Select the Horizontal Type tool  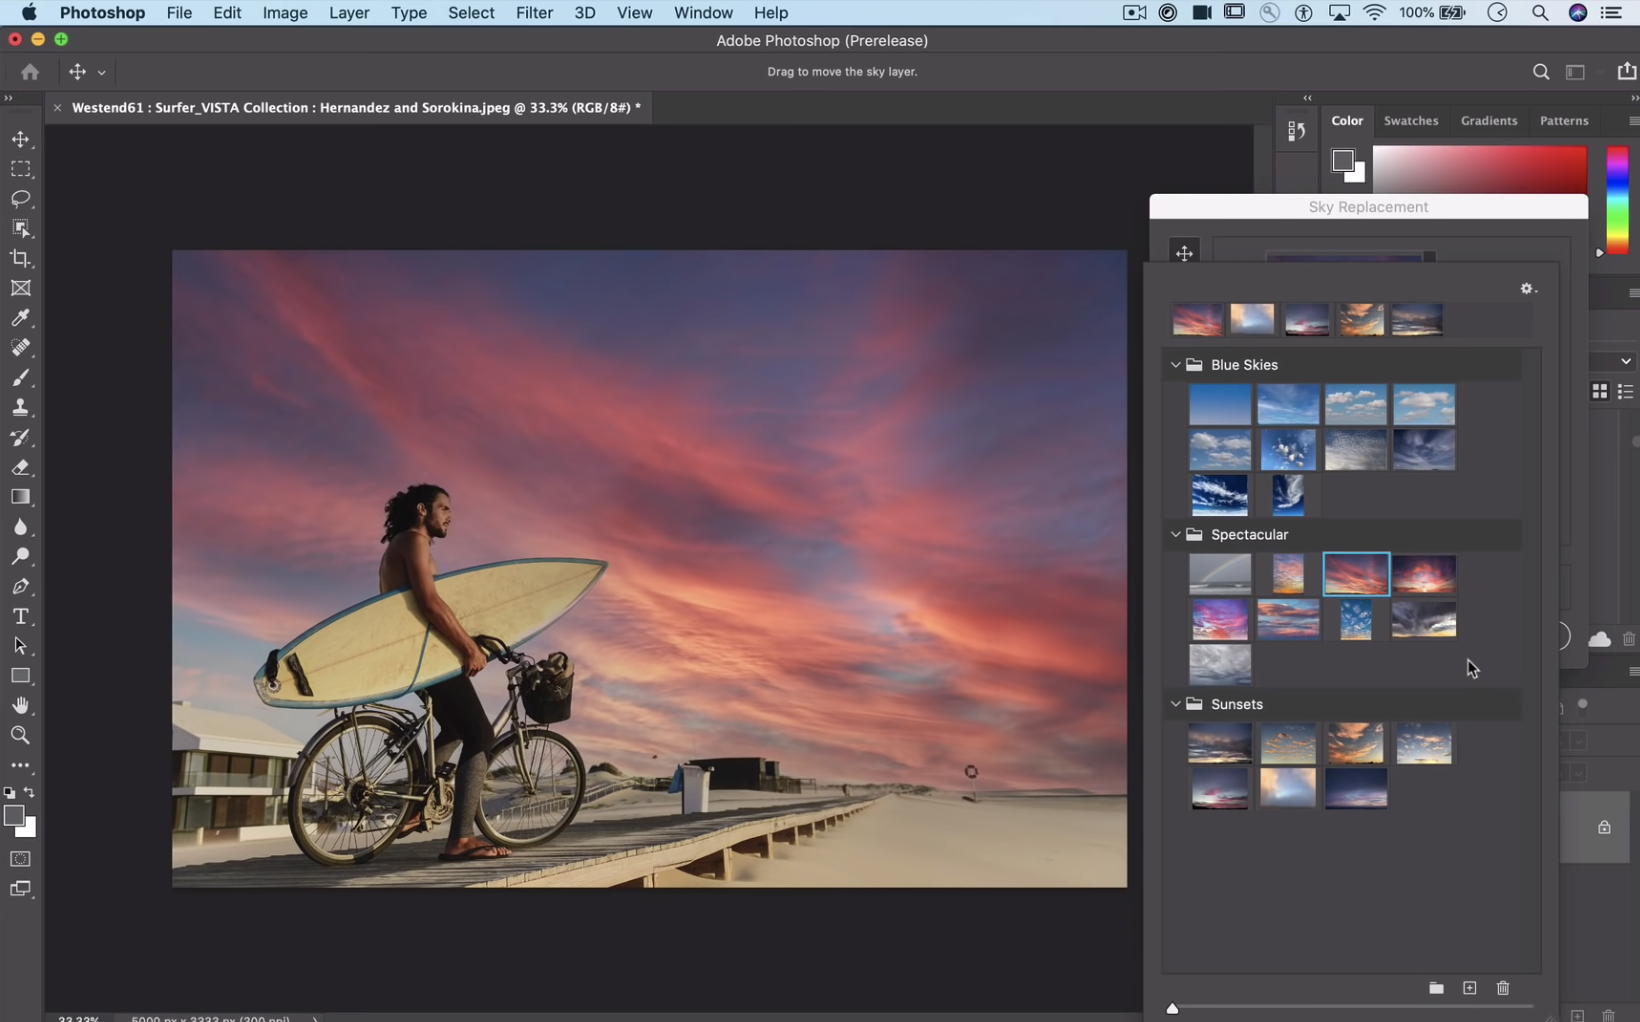(20, 616)
